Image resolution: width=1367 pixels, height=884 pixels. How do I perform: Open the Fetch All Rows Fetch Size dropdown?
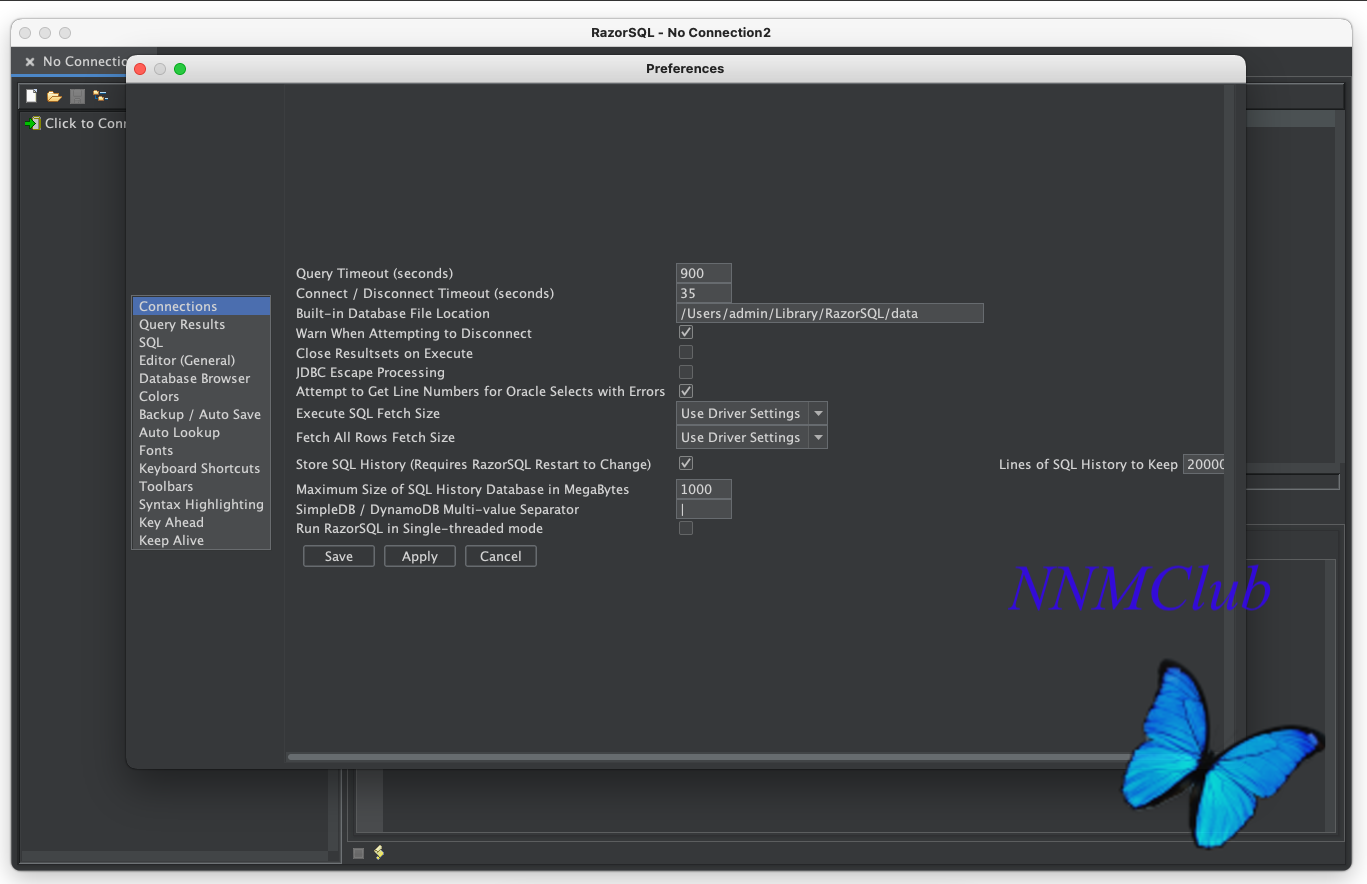click(752, 437)
